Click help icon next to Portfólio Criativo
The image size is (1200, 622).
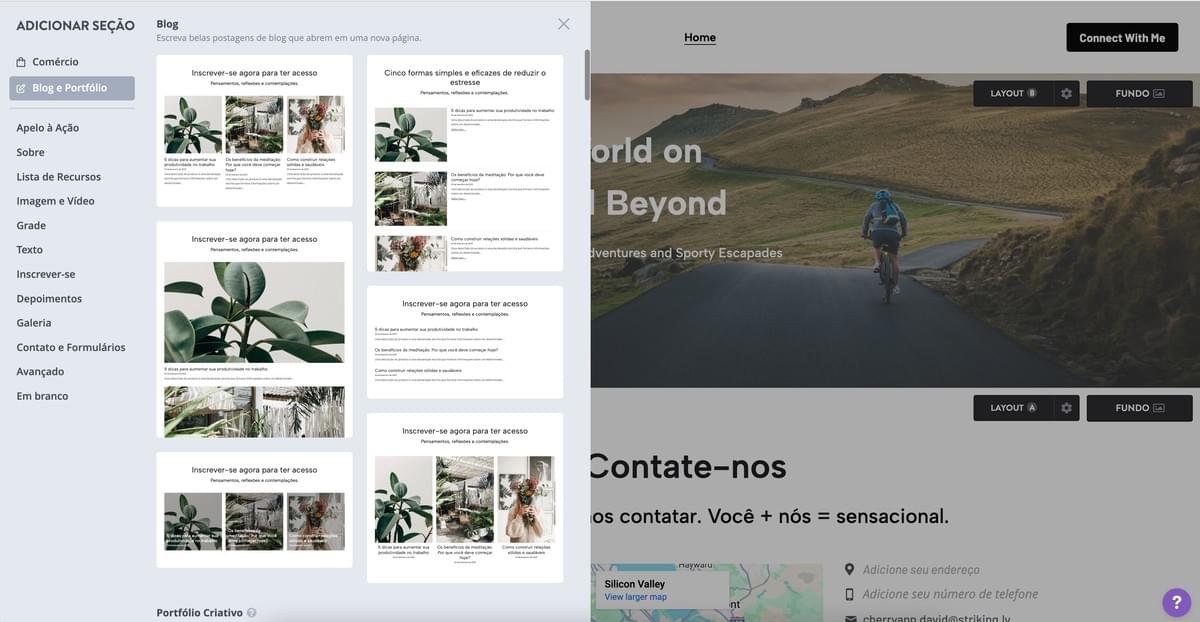tap(252, 613)
